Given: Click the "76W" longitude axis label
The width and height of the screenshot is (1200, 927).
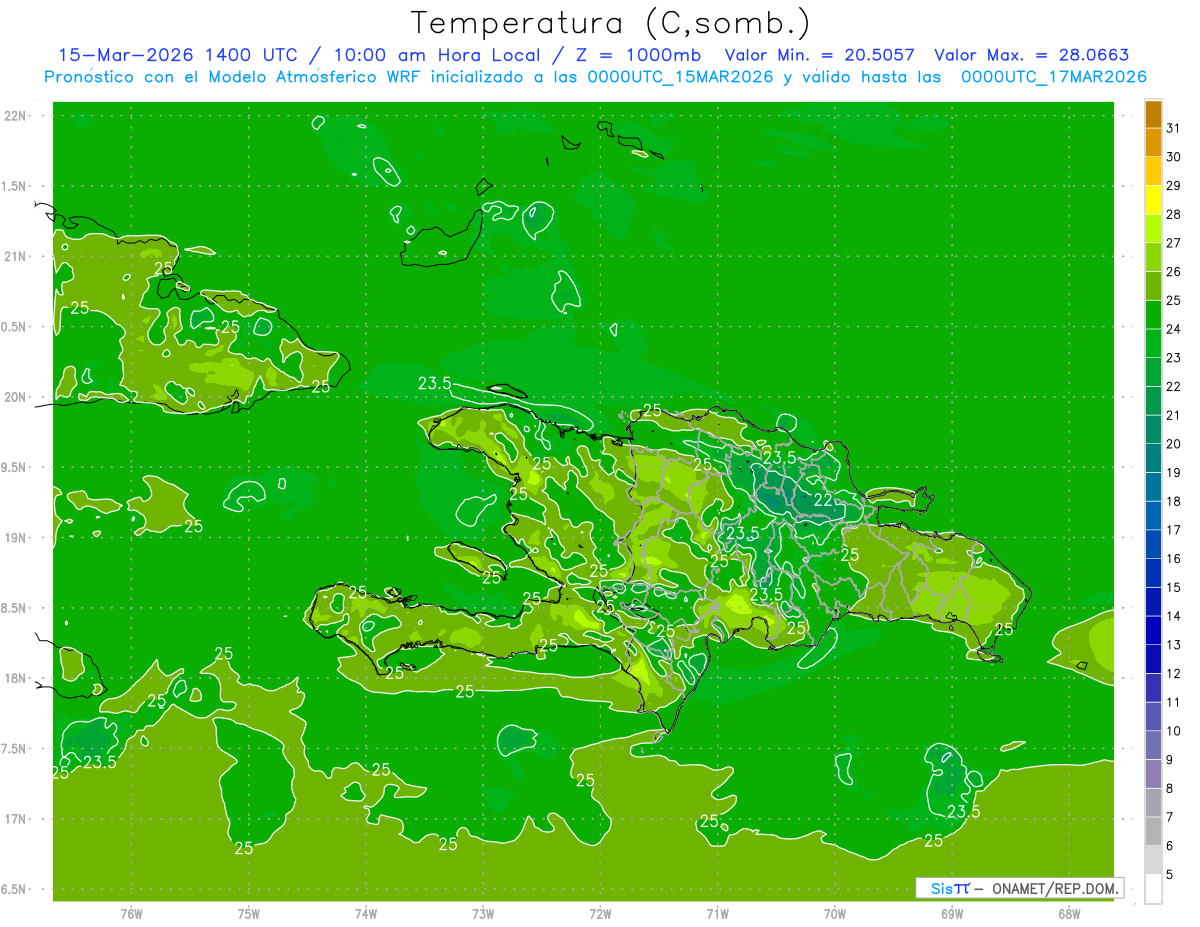Looking at the screenshot, I should tap(131, 913).
